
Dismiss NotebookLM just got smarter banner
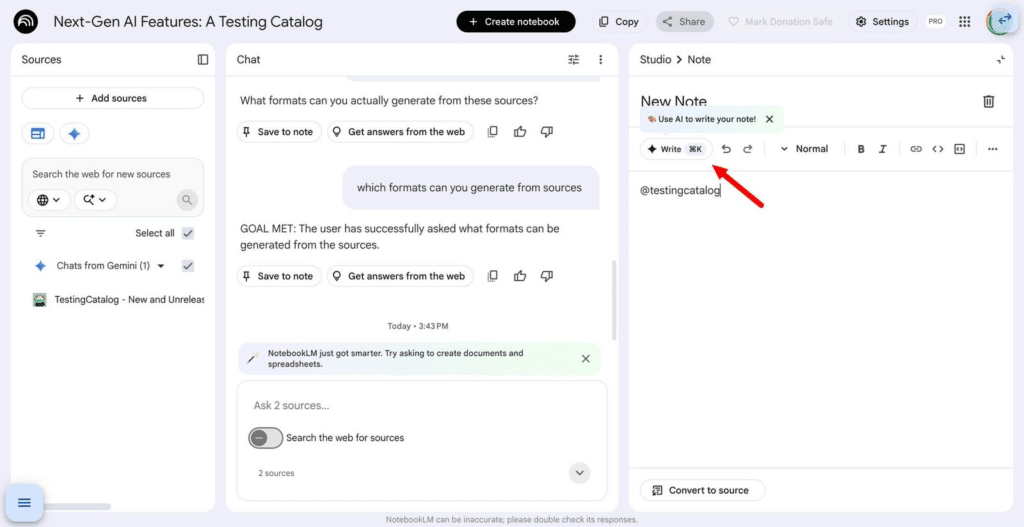(x=586, y=359)
